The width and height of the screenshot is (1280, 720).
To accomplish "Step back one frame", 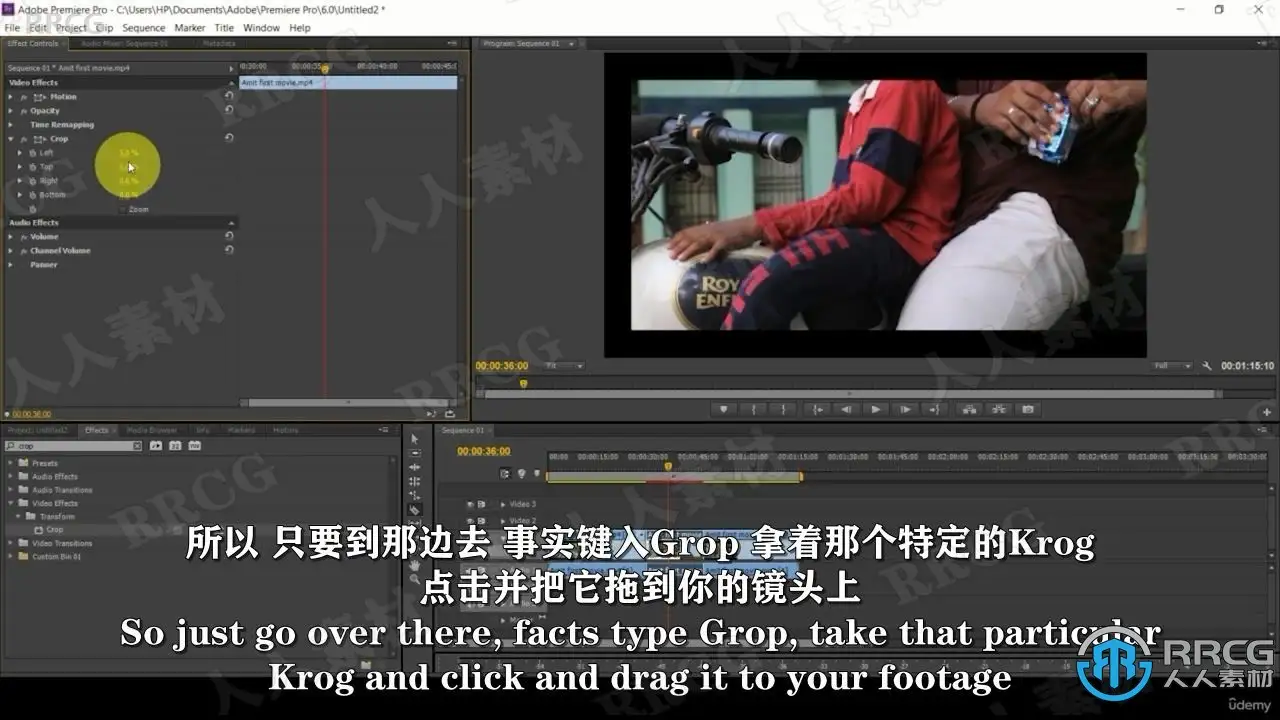I will click(846, 409).
